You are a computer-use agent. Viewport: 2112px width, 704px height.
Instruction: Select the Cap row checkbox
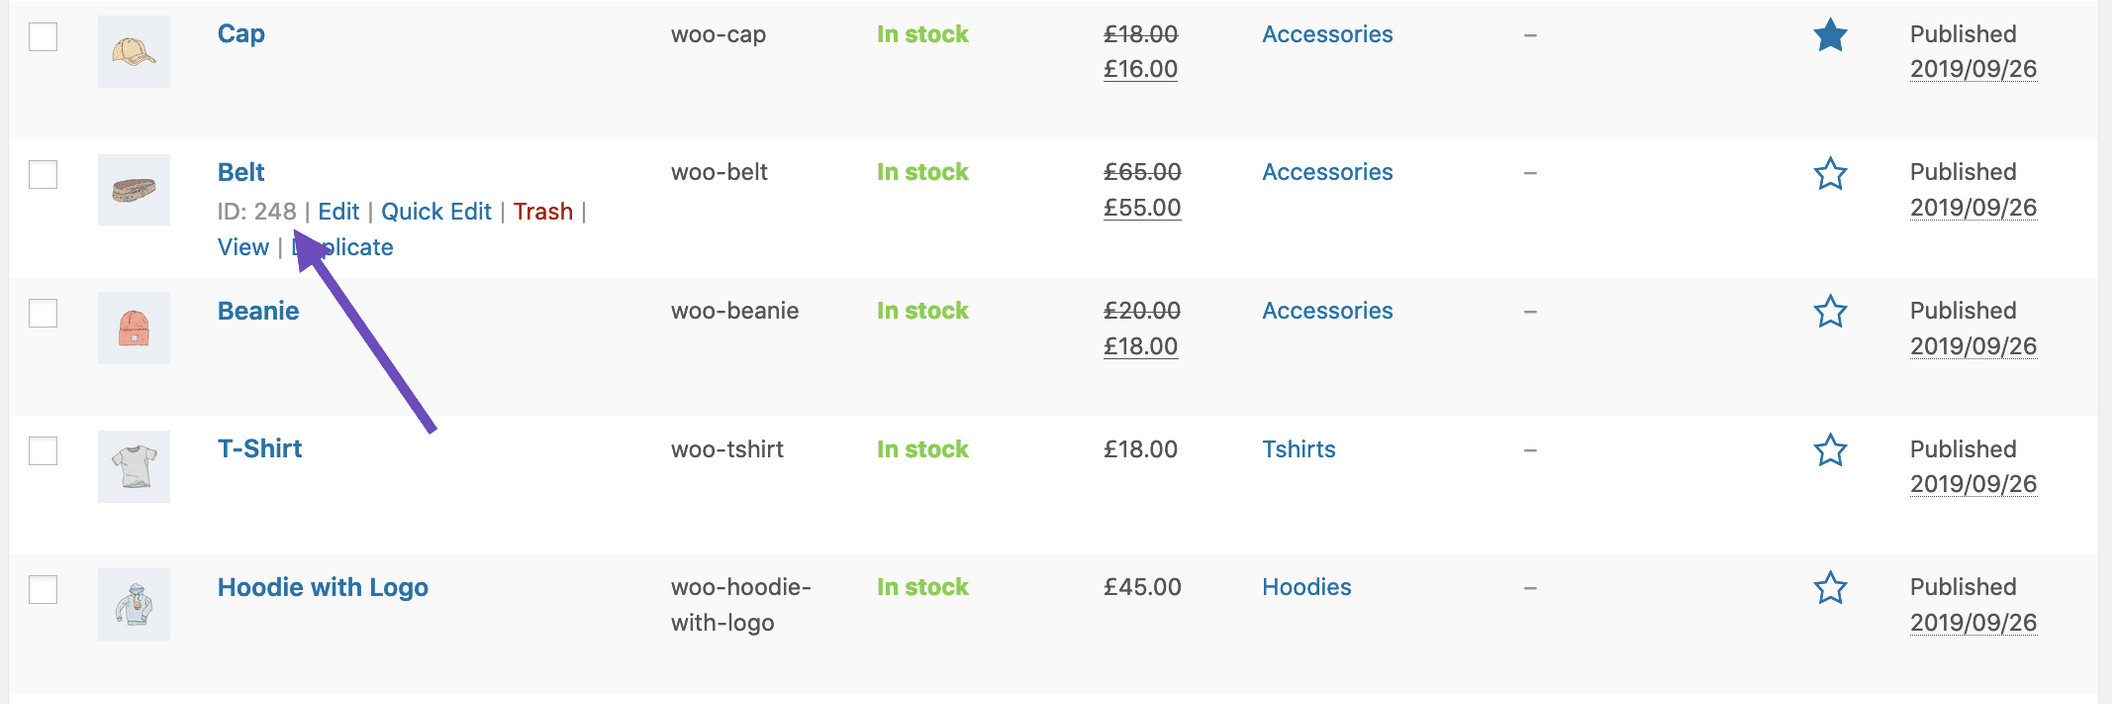[42, 36]
